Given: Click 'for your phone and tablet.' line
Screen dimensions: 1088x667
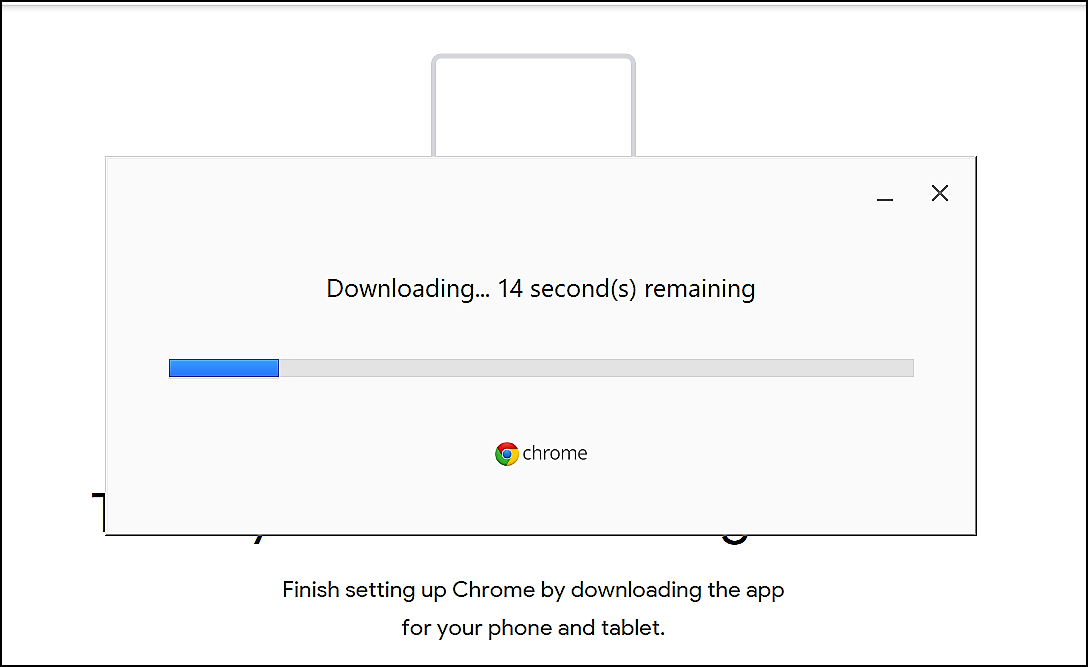Looking at the screenshot, I should tap(533, 628).
